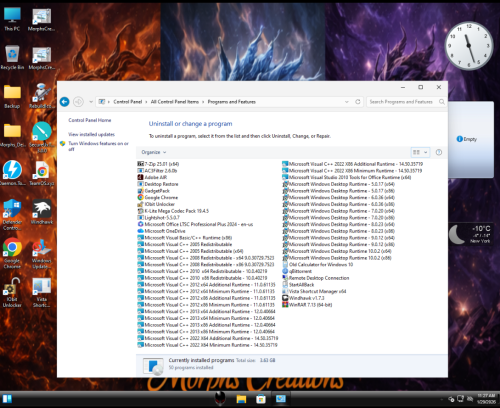Select StartAllBack program entry
Viewport: 500px width, 408px height.
(x=298, y=284)
